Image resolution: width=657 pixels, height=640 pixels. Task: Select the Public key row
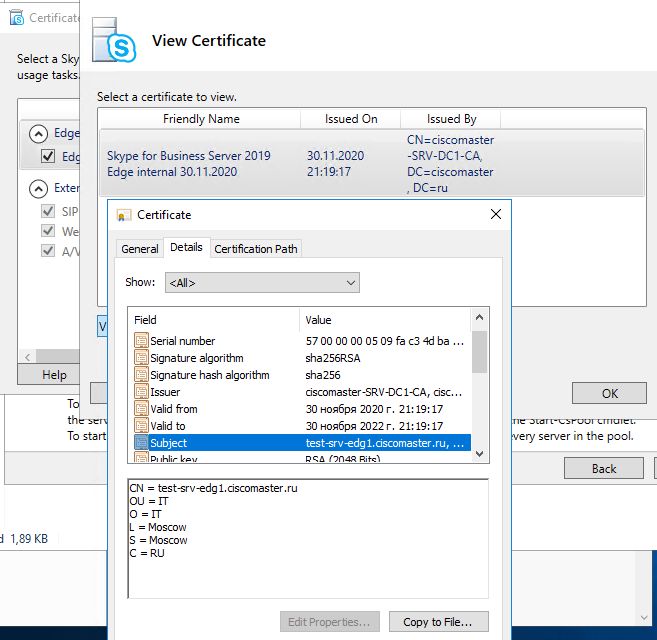pyautogui.click(x=300, y=458)
